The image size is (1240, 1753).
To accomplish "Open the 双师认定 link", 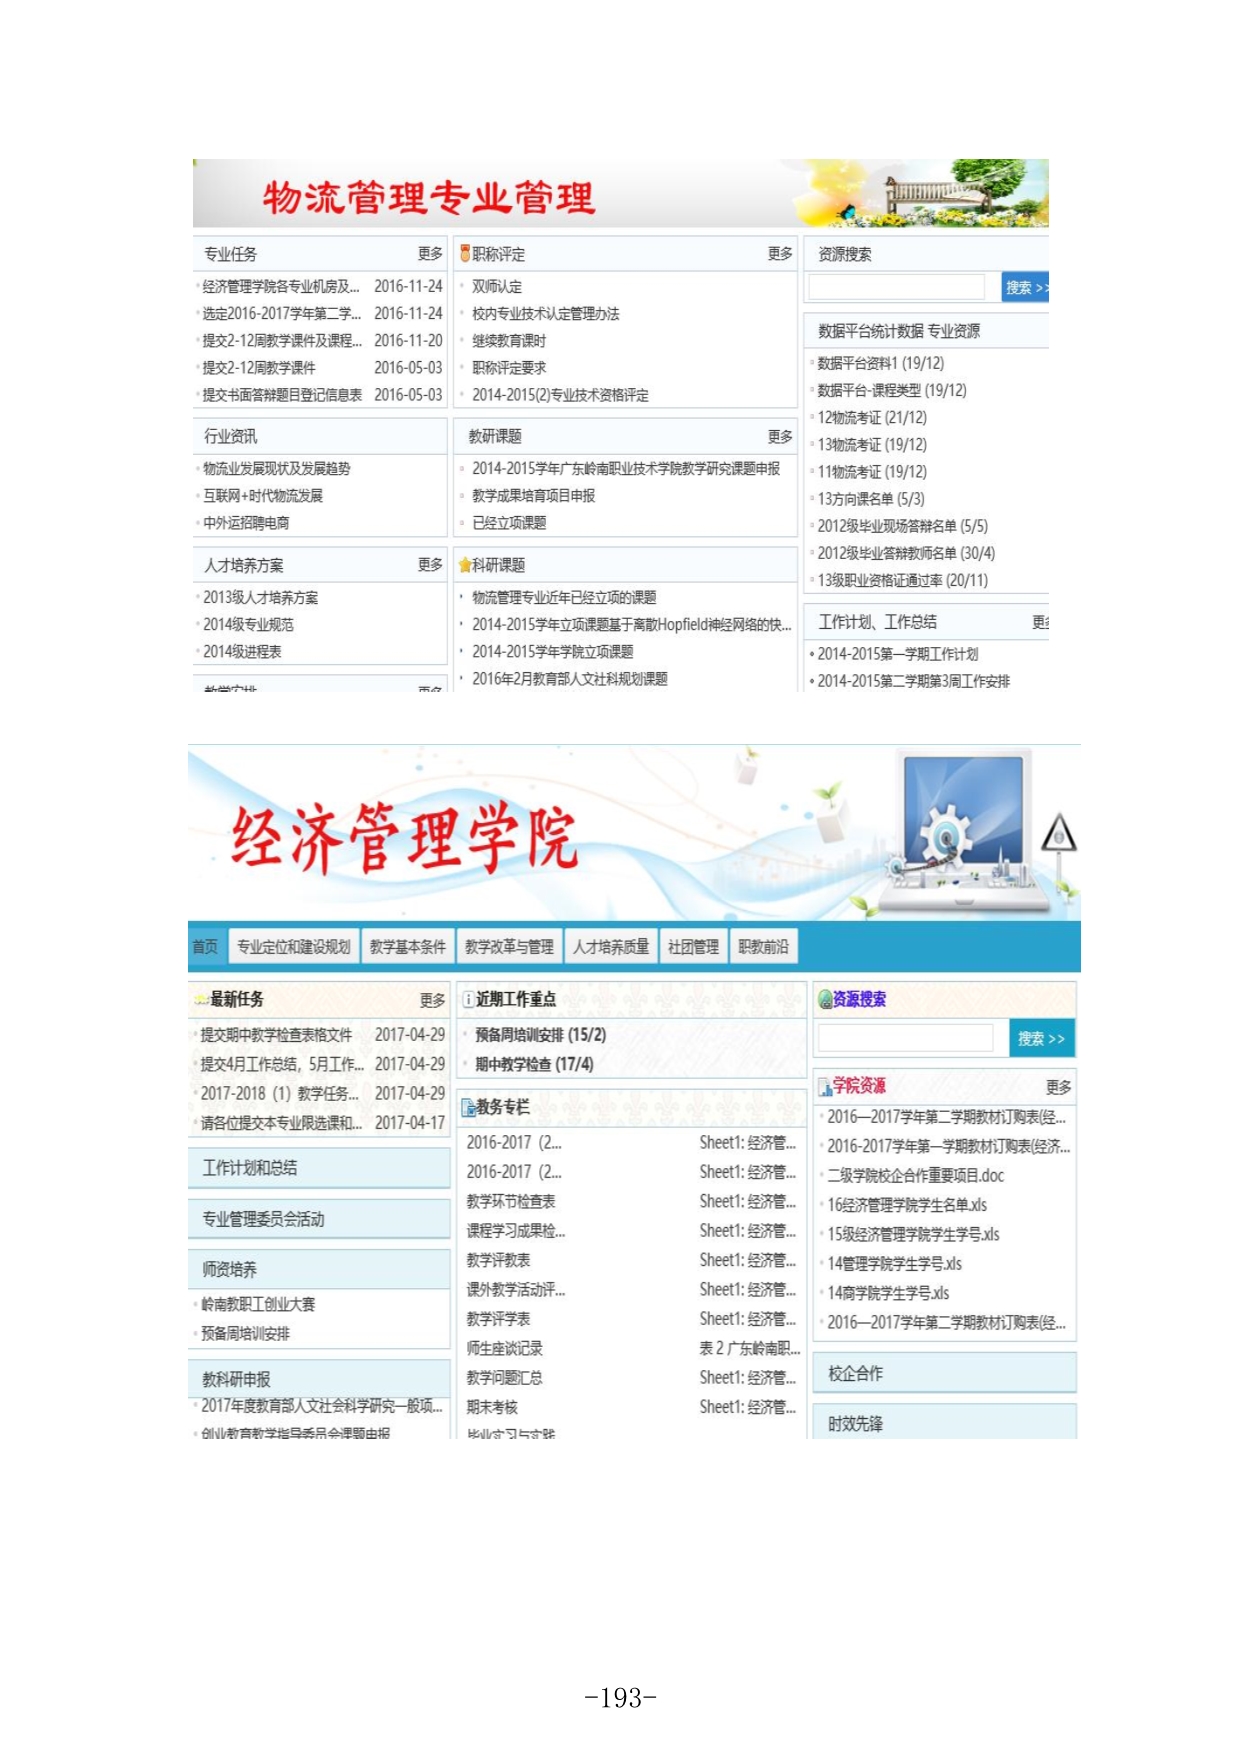I will [497, 286].
